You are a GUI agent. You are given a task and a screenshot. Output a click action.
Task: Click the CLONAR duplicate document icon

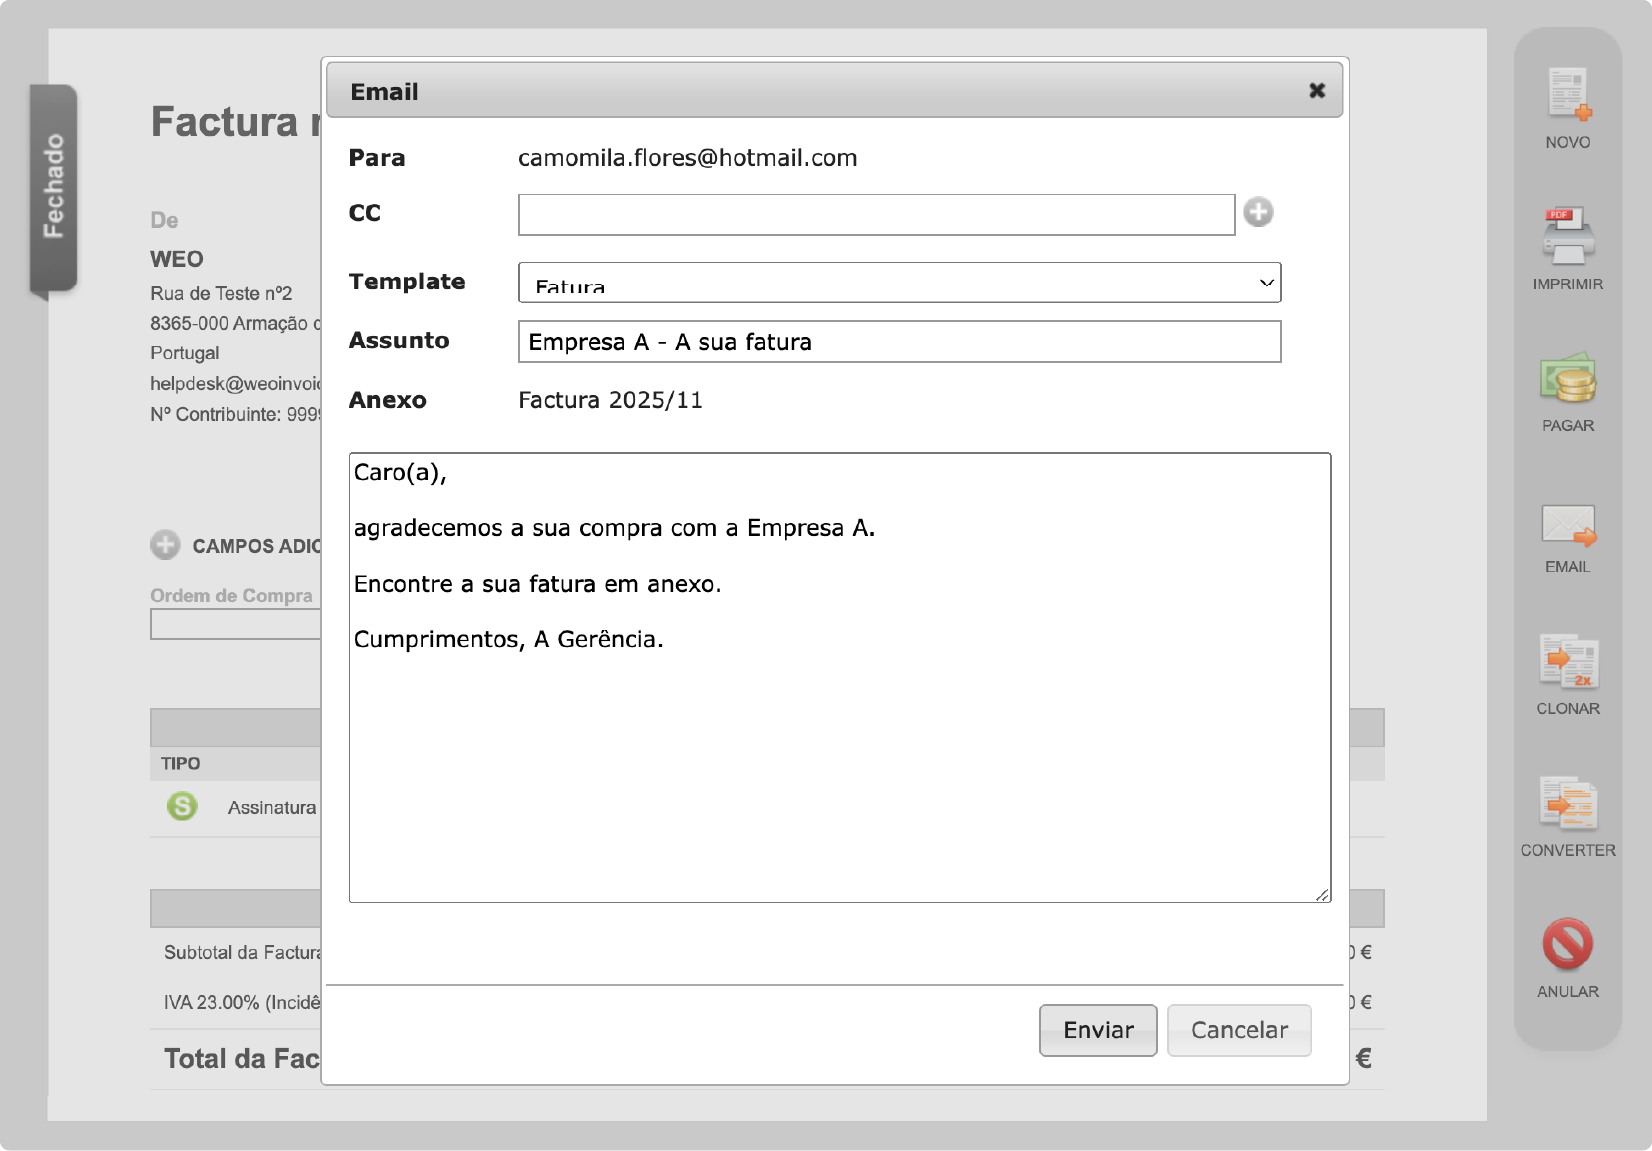[1567, 663]
